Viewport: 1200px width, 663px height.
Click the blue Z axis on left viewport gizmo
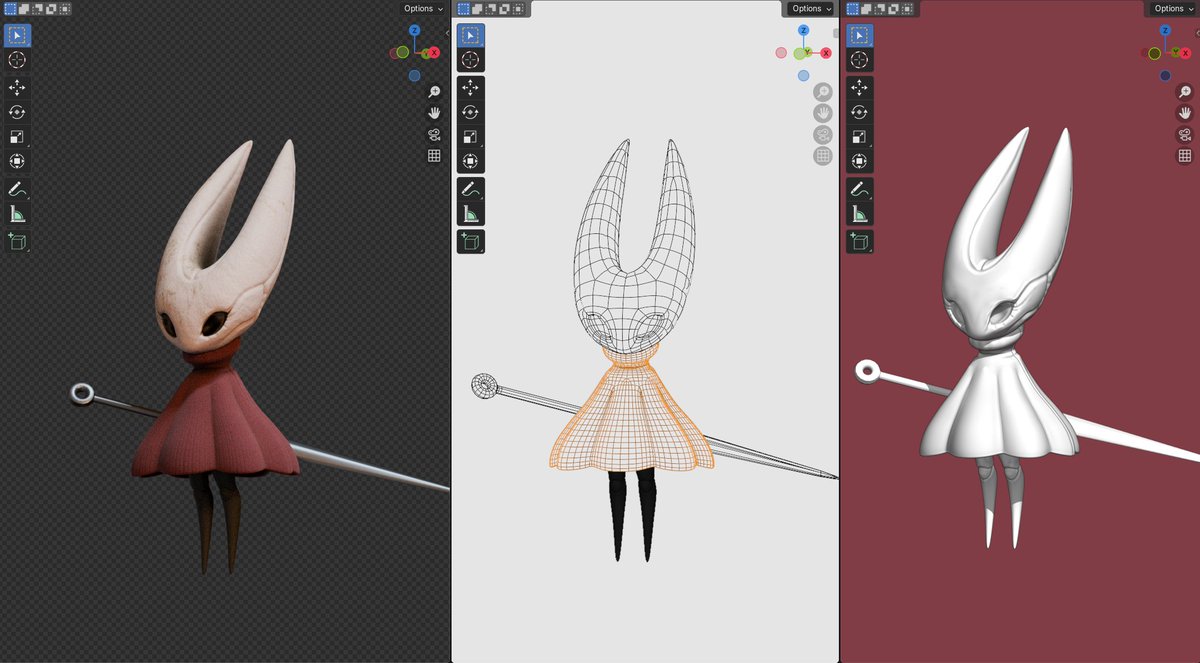tap(414, 31)
